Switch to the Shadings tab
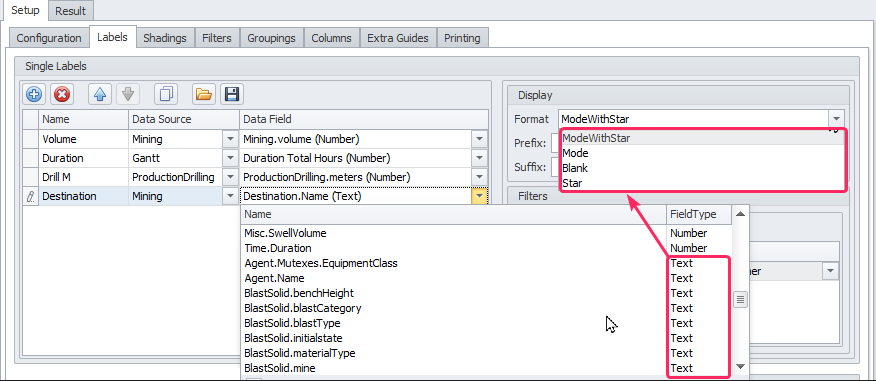Screen dimensions: 876x381 pyautogui.click(x=165, y=38)
